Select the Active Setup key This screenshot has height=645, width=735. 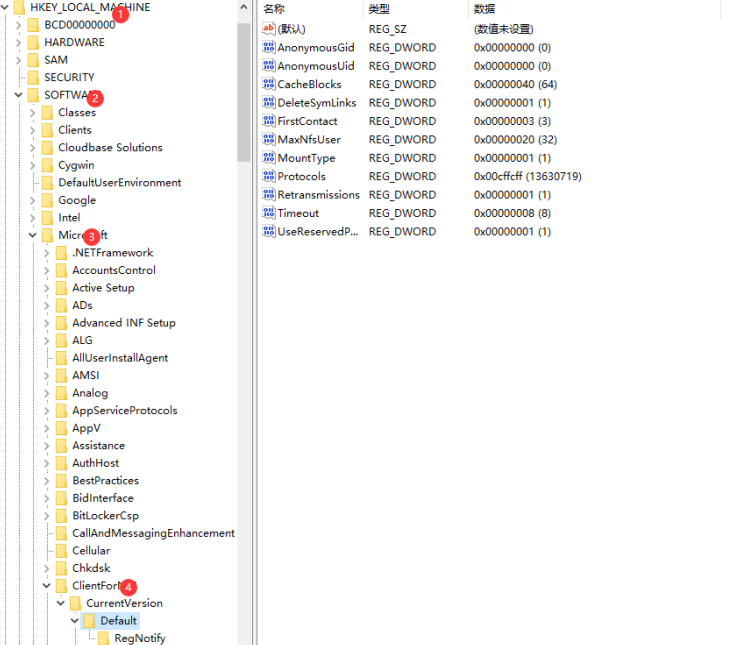[x=103, y=288]
